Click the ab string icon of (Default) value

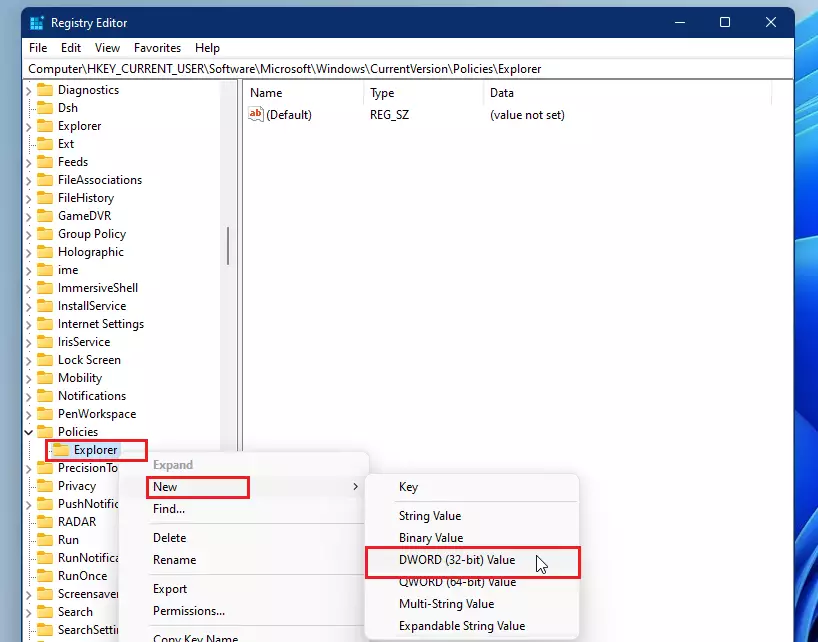tap(256, 114)
